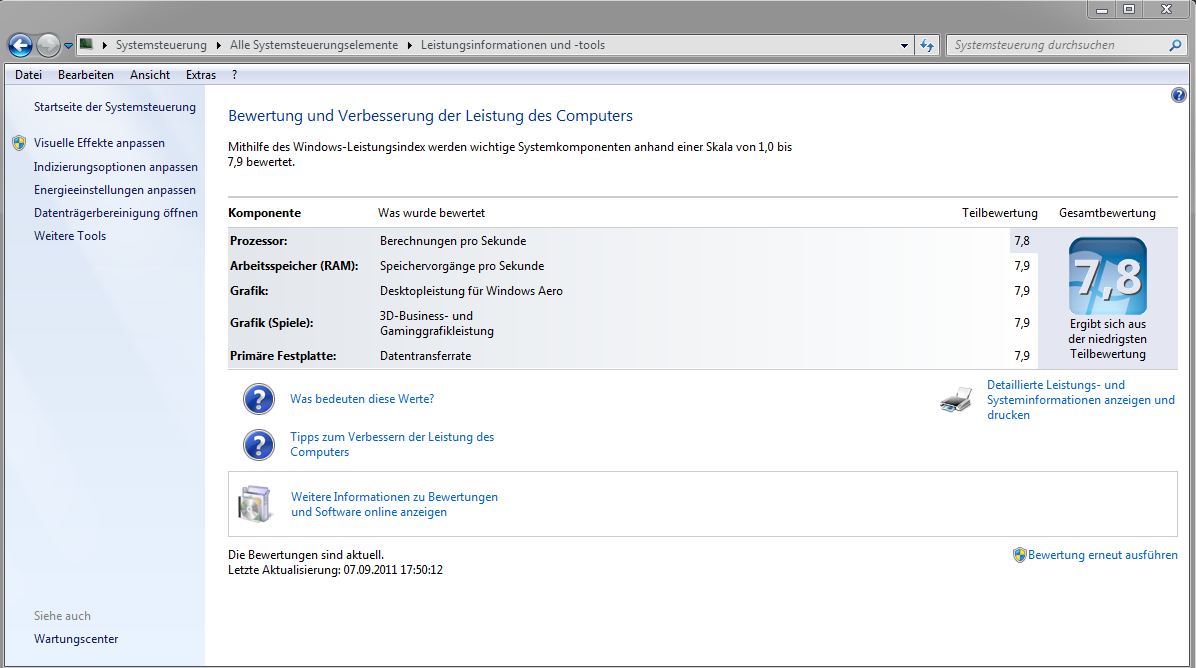Click Desktopleistung für Windows Aero text

(x=471, y=291)
